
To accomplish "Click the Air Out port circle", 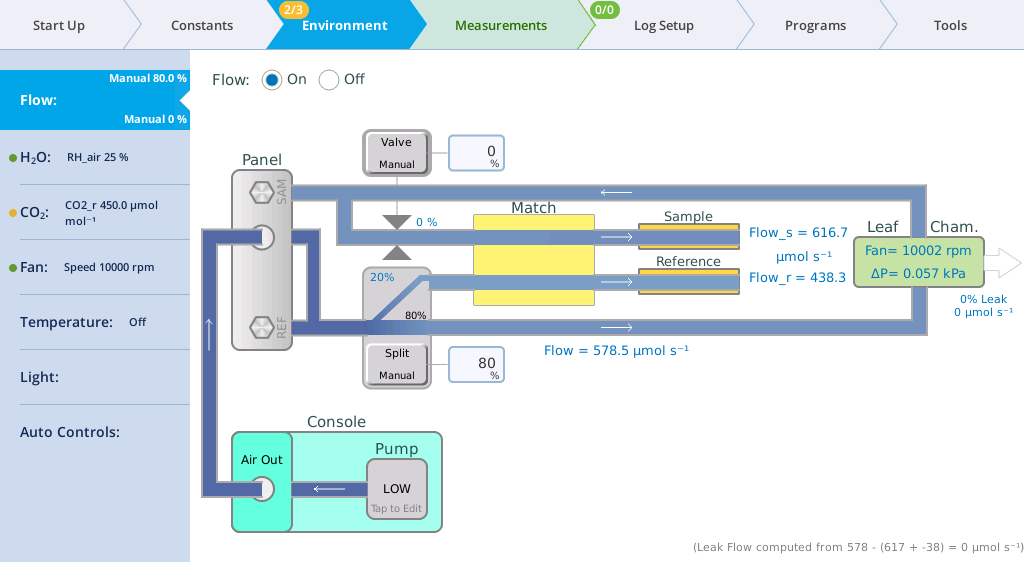I will pyautogui.click(x=262, y=489).
